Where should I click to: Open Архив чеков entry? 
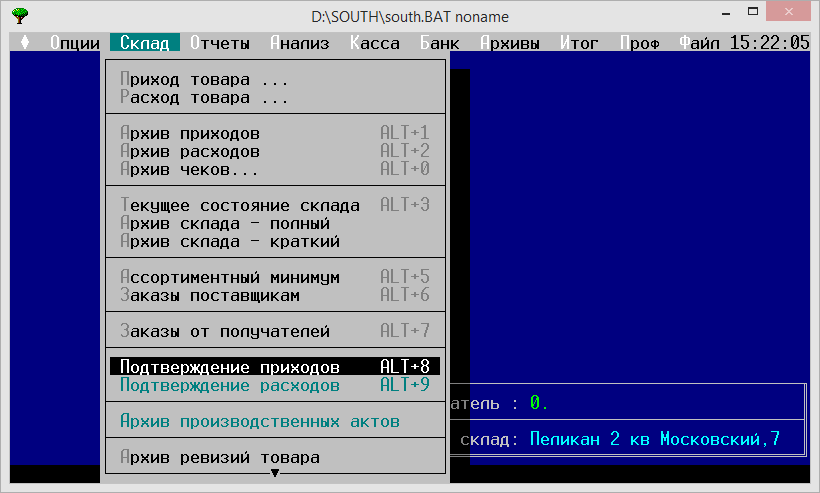190,169
